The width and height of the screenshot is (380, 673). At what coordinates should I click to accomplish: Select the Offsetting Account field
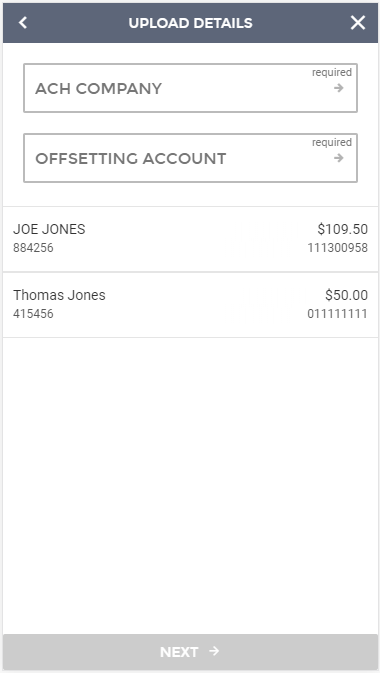click(x=190, y=158)
